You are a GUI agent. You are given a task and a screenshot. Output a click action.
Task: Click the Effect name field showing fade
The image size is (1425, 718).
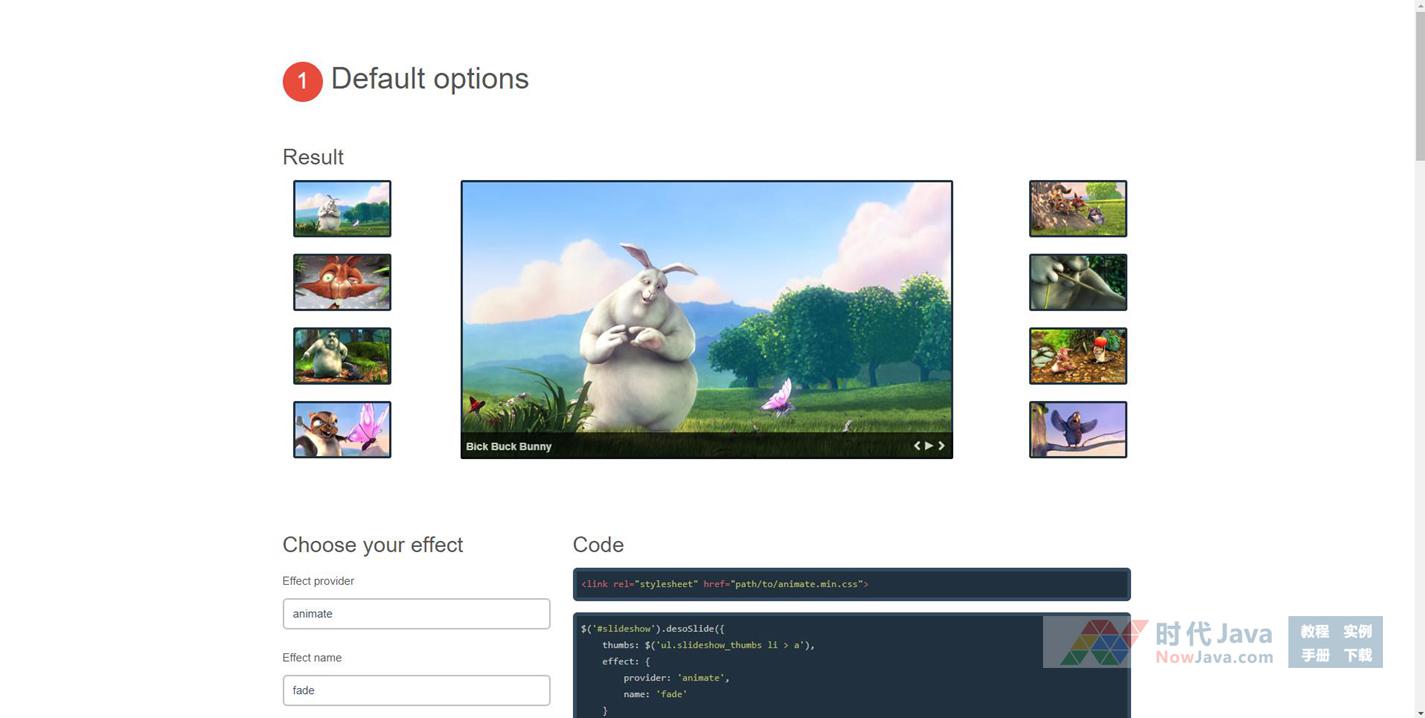(416, 690)
